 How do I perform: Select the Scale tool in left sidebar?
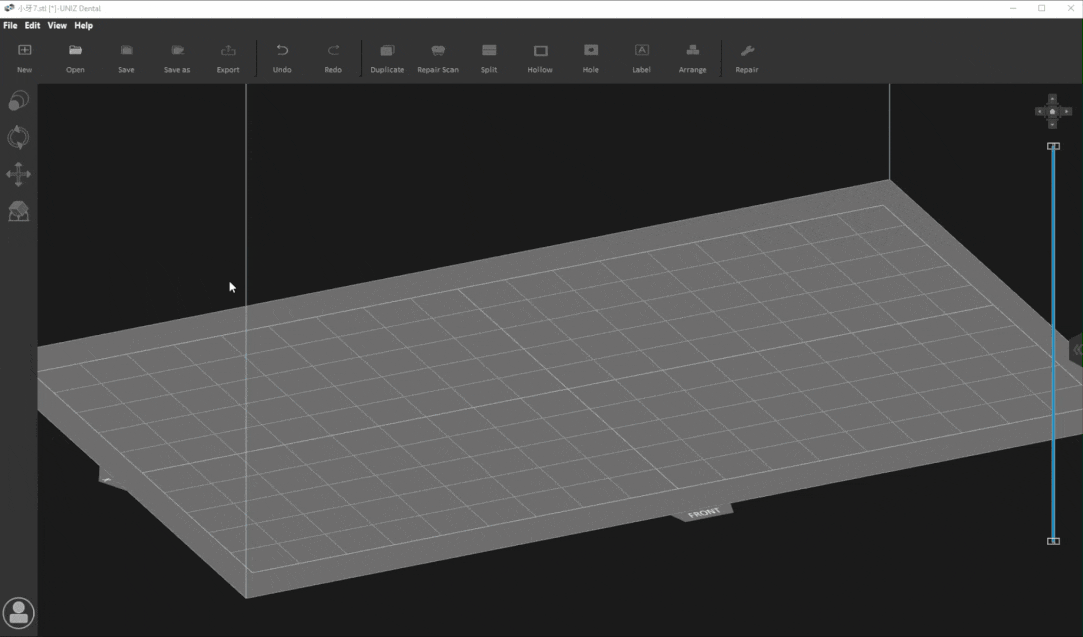(x=18, y=101)
